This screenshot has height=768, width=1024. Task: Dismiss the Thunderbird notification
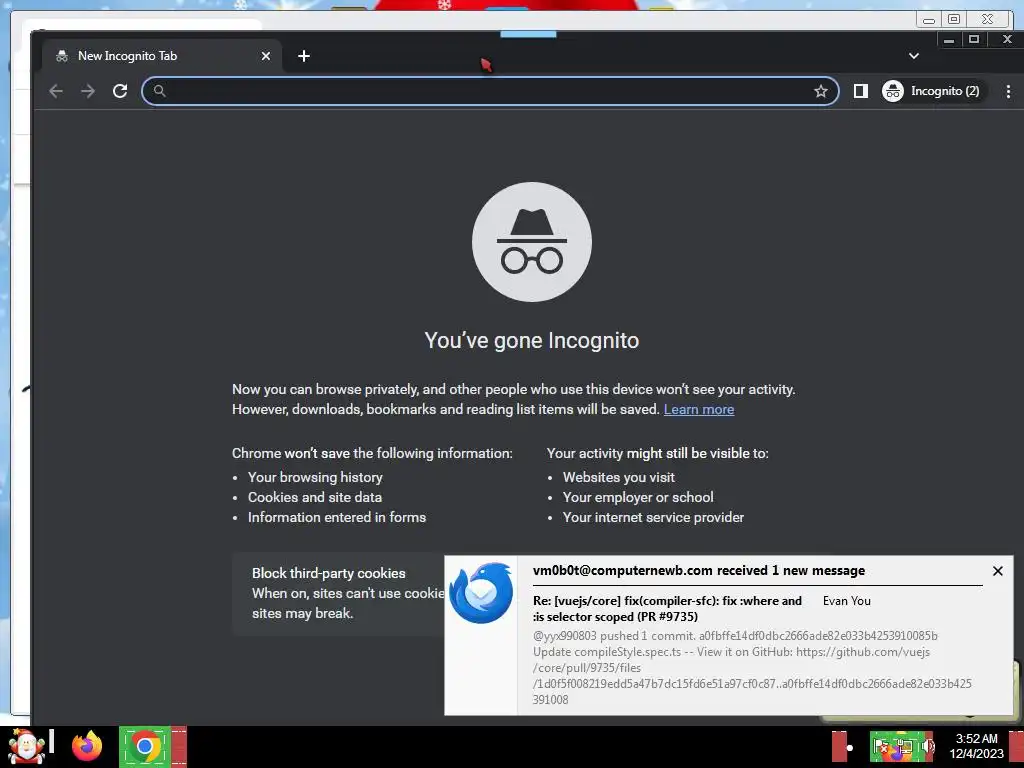coord(997,571)
